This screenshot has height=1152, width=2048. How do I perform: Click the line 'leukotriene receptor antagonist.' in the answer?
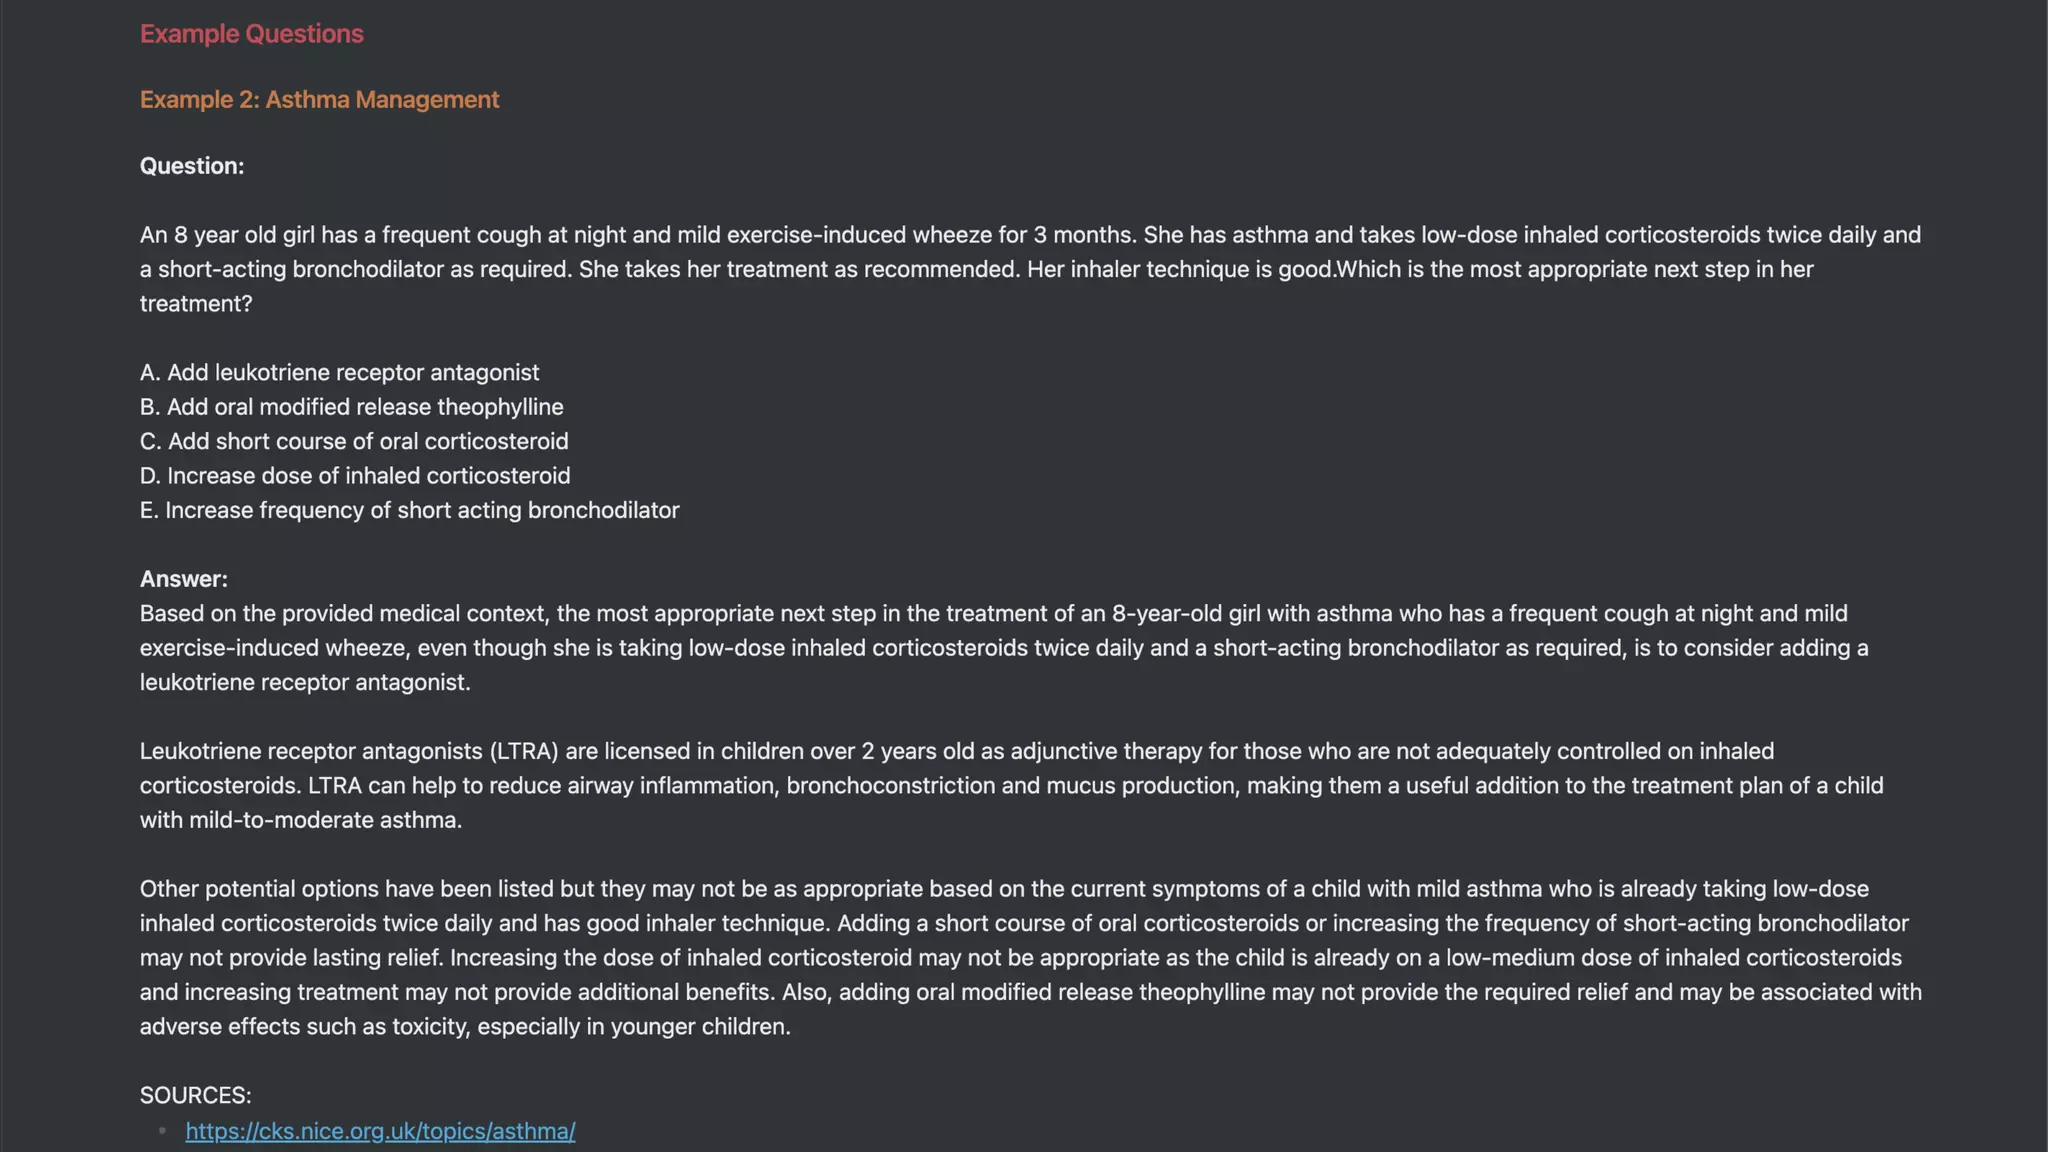click(x=305, y=682)
